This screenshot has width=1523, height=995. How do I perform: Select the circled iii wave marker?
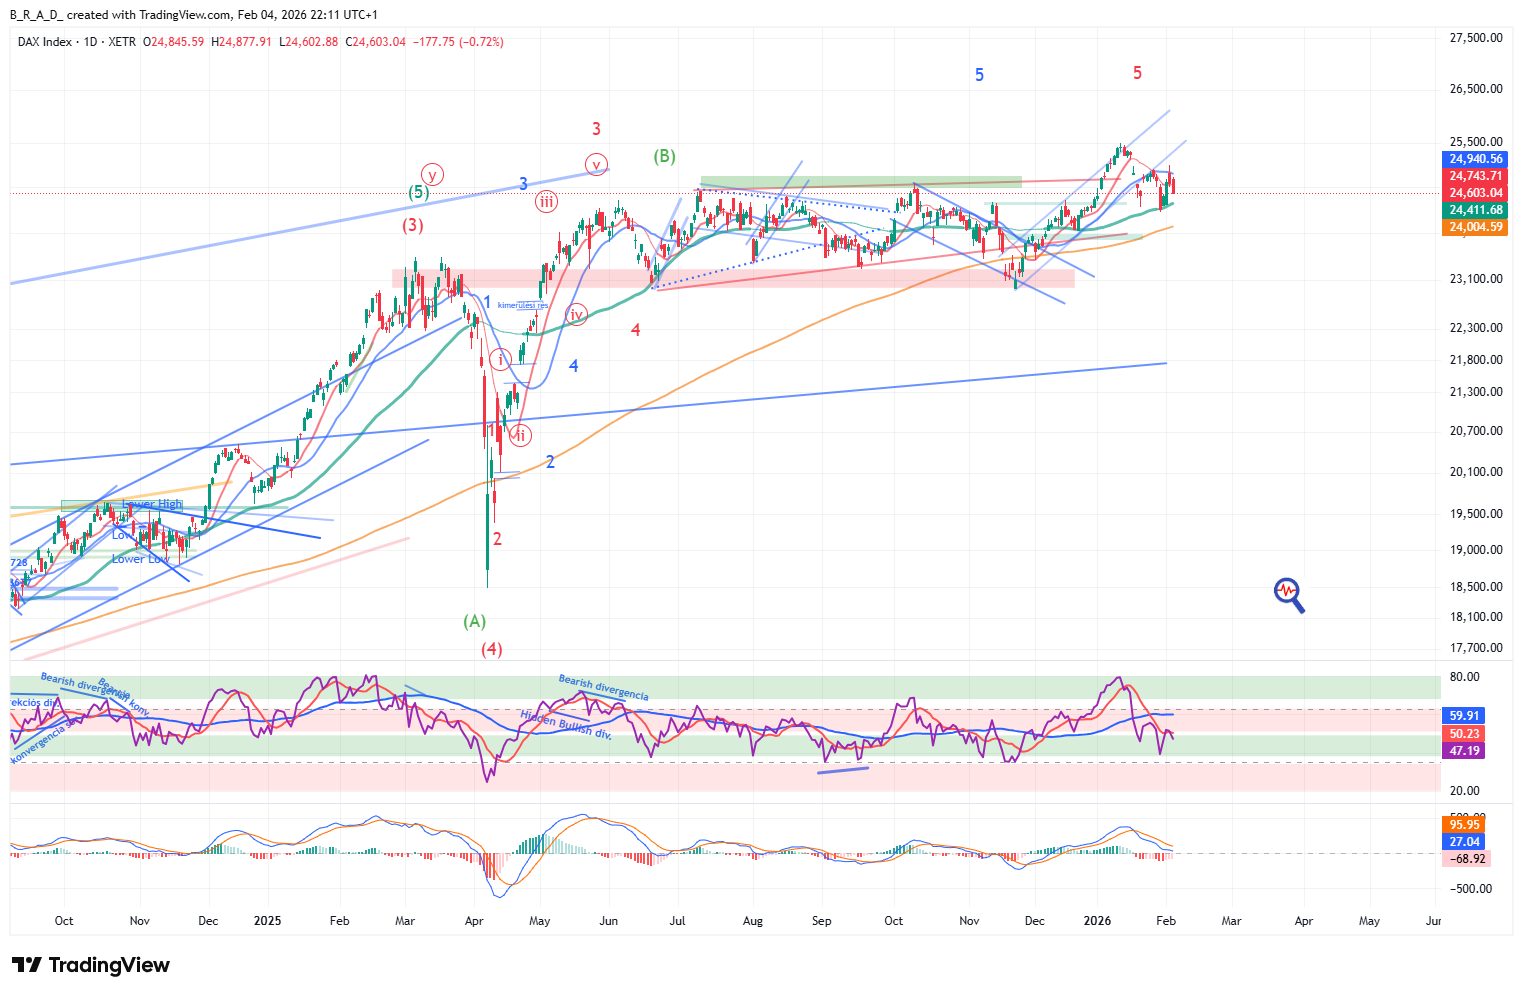click(546, 201)
